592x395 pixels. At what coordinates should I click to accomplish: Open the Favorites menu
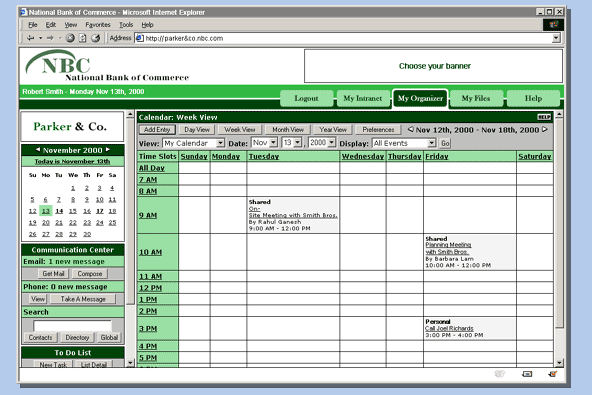(98, 25)
